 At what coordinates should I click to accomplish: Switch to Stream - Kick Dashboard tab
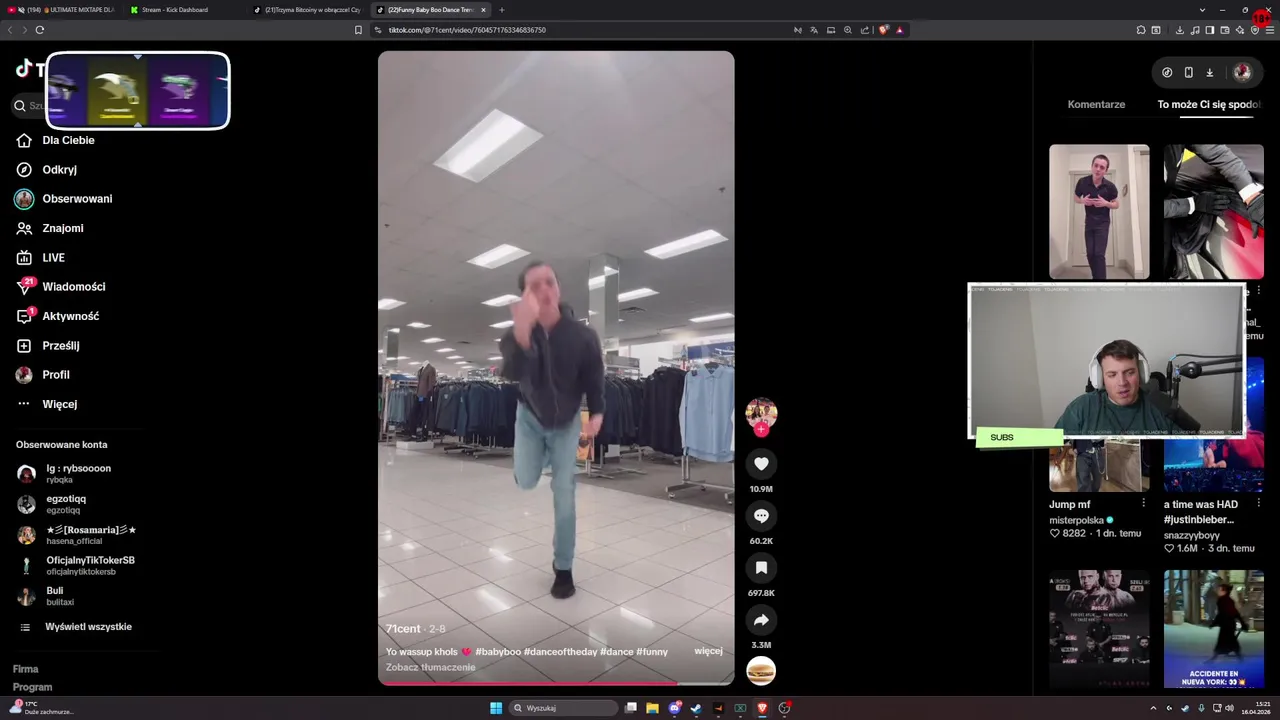click(185, 10)
